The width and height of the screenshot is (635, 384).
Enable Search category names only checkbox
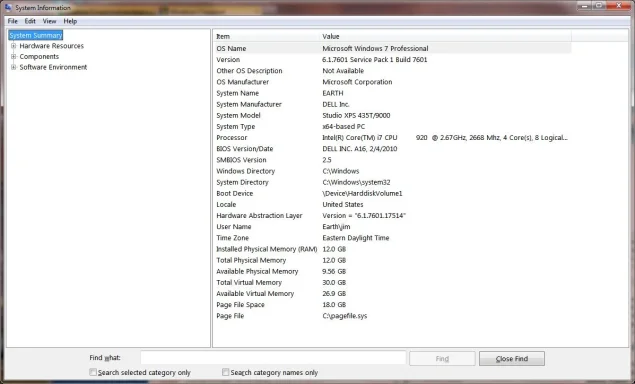(226, 372)
